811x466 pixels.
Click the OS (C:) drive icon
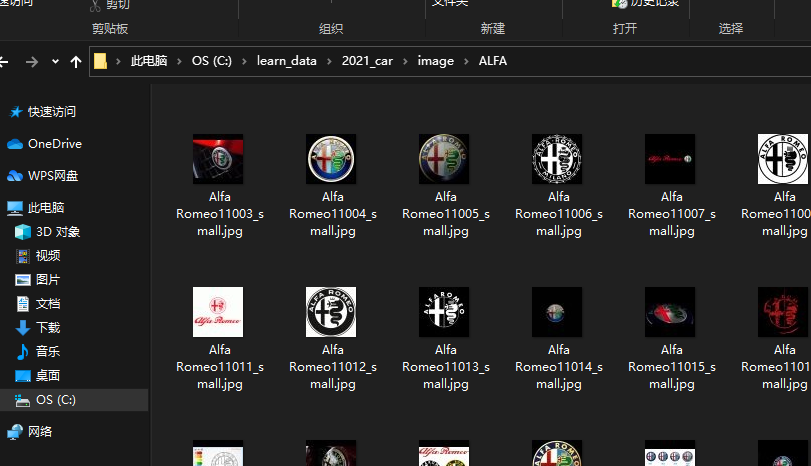(x=22, y=400)
